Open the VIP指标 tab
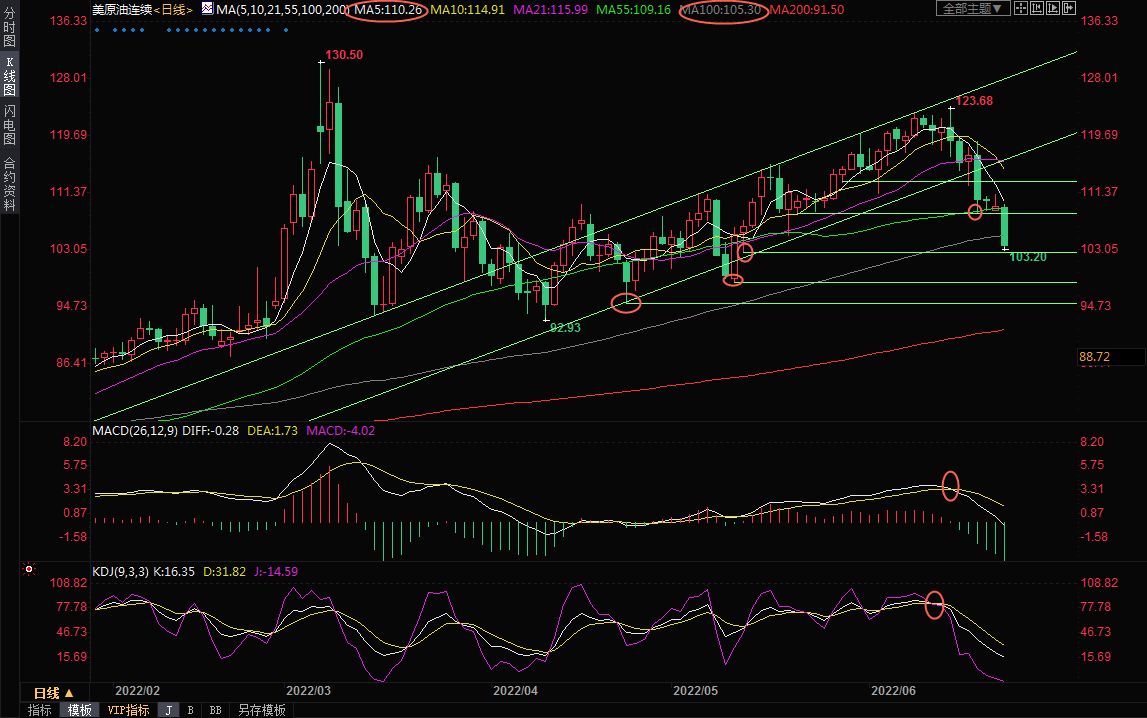 pos(128,710)
